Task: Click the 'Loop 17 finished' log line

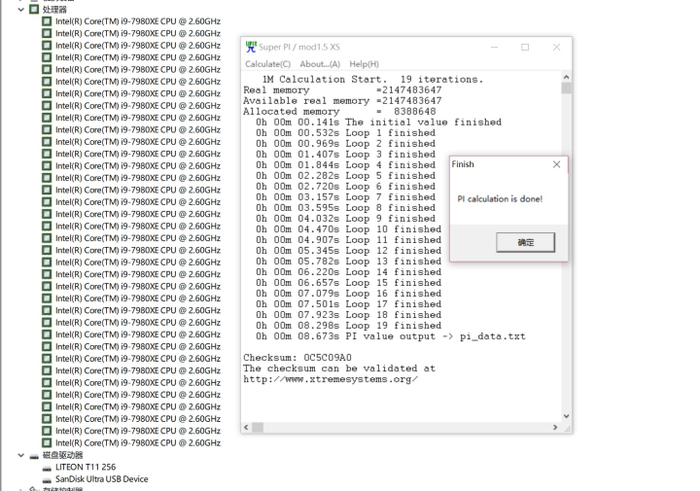Action: (x=349, y=304)
